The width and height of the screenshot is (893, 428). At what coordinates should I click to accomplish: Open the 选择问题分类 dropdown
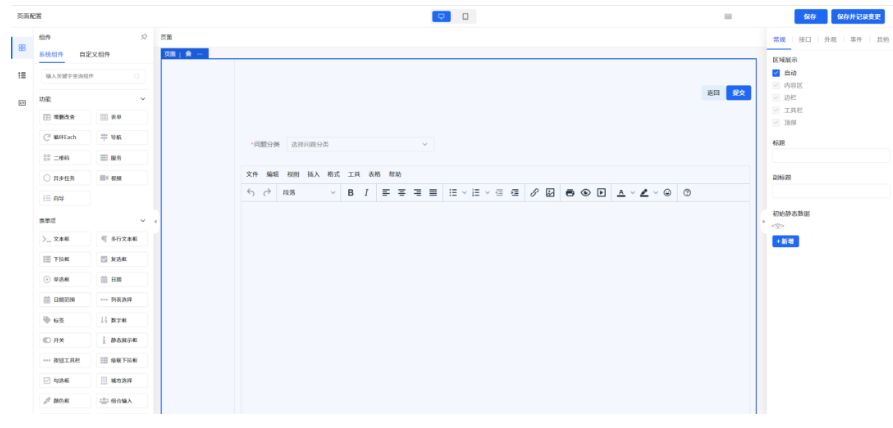[x=360, y=145]
